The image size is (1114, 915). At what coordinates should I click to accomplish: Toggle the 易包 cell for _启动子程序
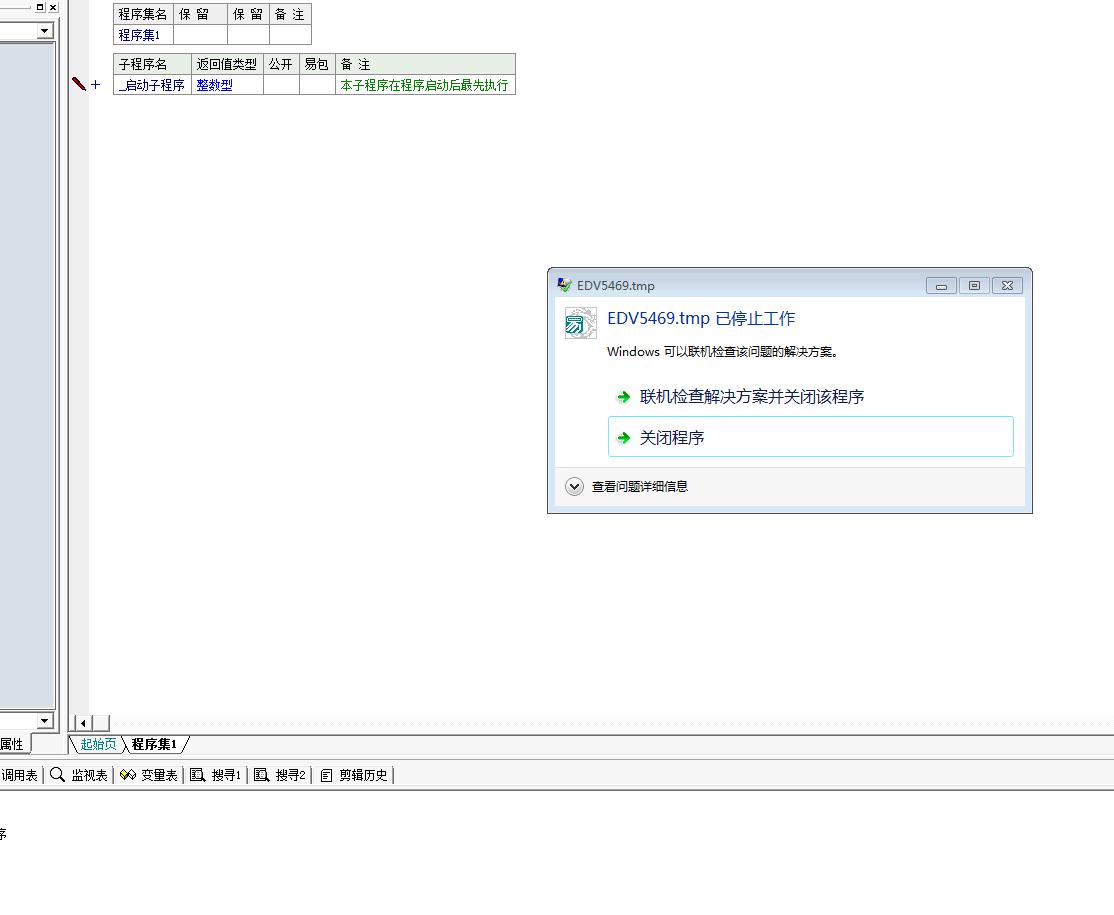pyautogui.click(x=317, y=85)
